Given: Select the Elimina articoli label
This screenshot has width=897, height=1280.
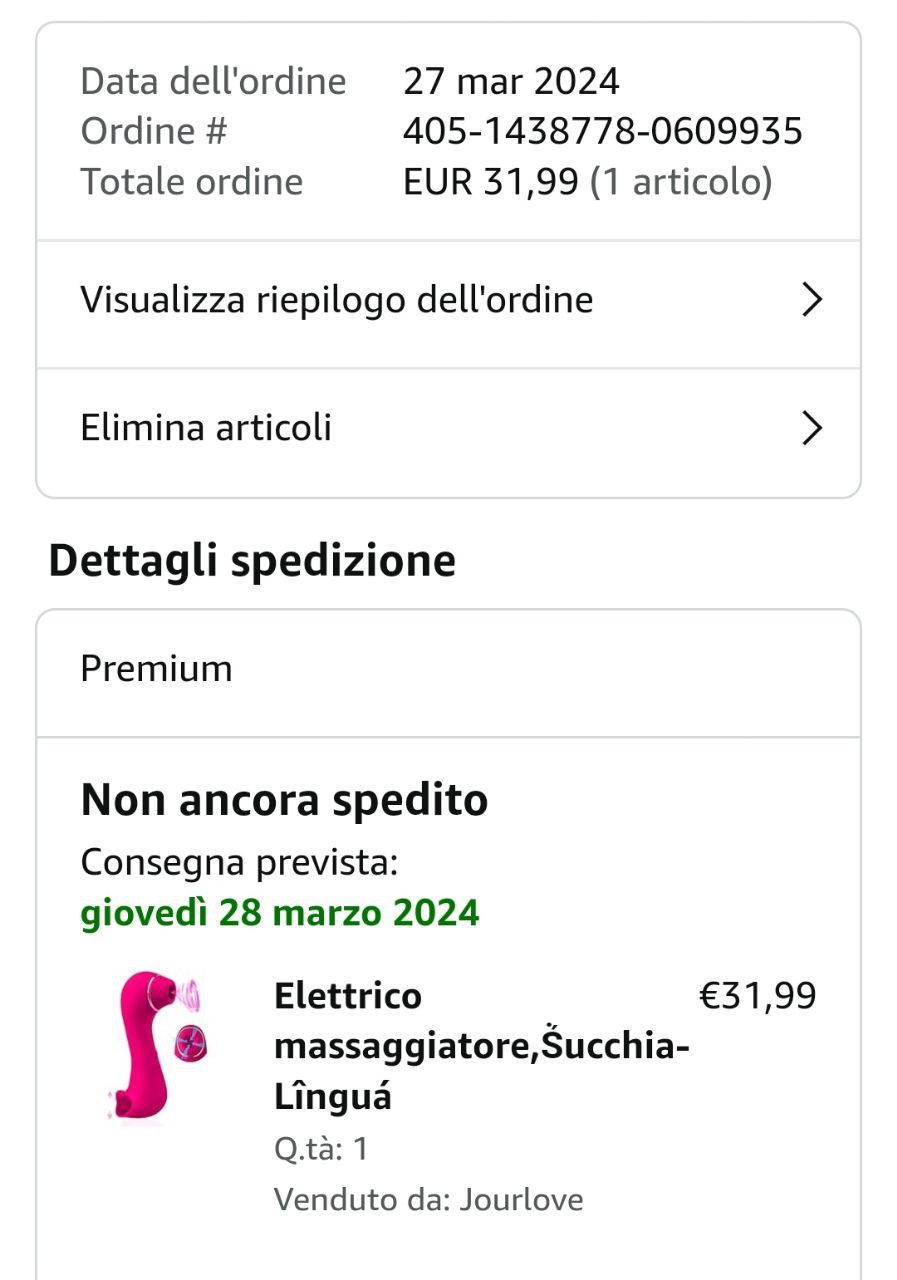Looking at the screenshot, I should pyautogui.click(x=206, y=428).
